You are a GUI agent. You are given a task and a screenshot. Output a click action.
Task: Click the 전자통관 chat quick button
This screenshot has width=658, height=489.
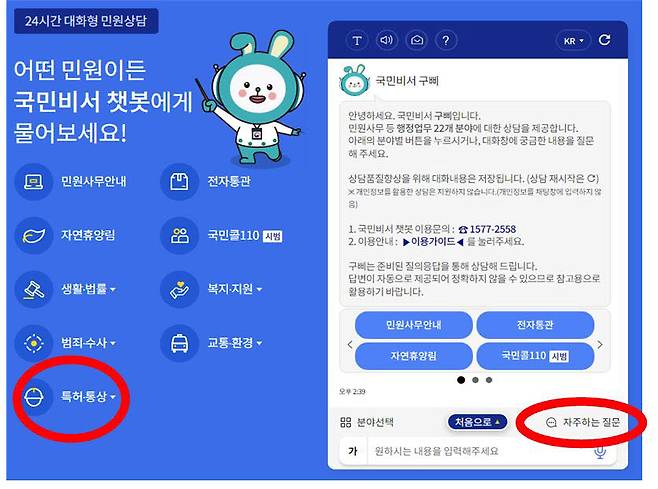(535, 325)
